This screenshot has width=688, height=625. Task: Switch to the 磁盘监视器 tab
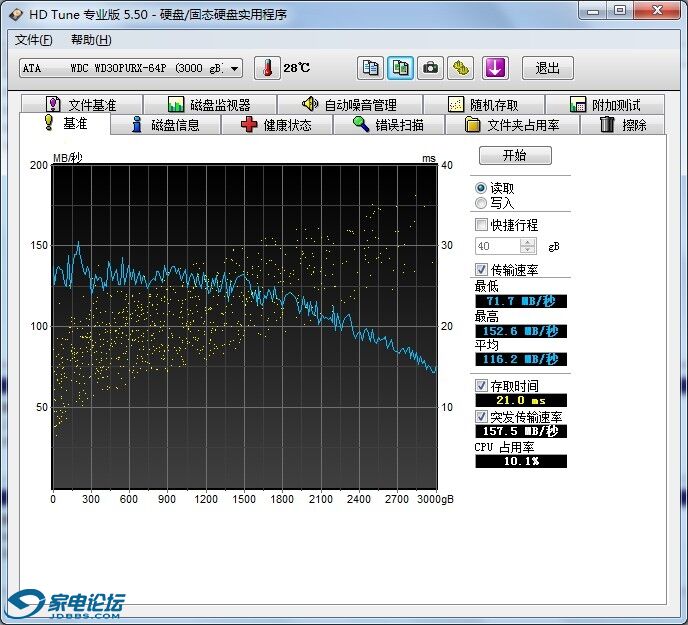pyautogui.click(x=210, y=104)
